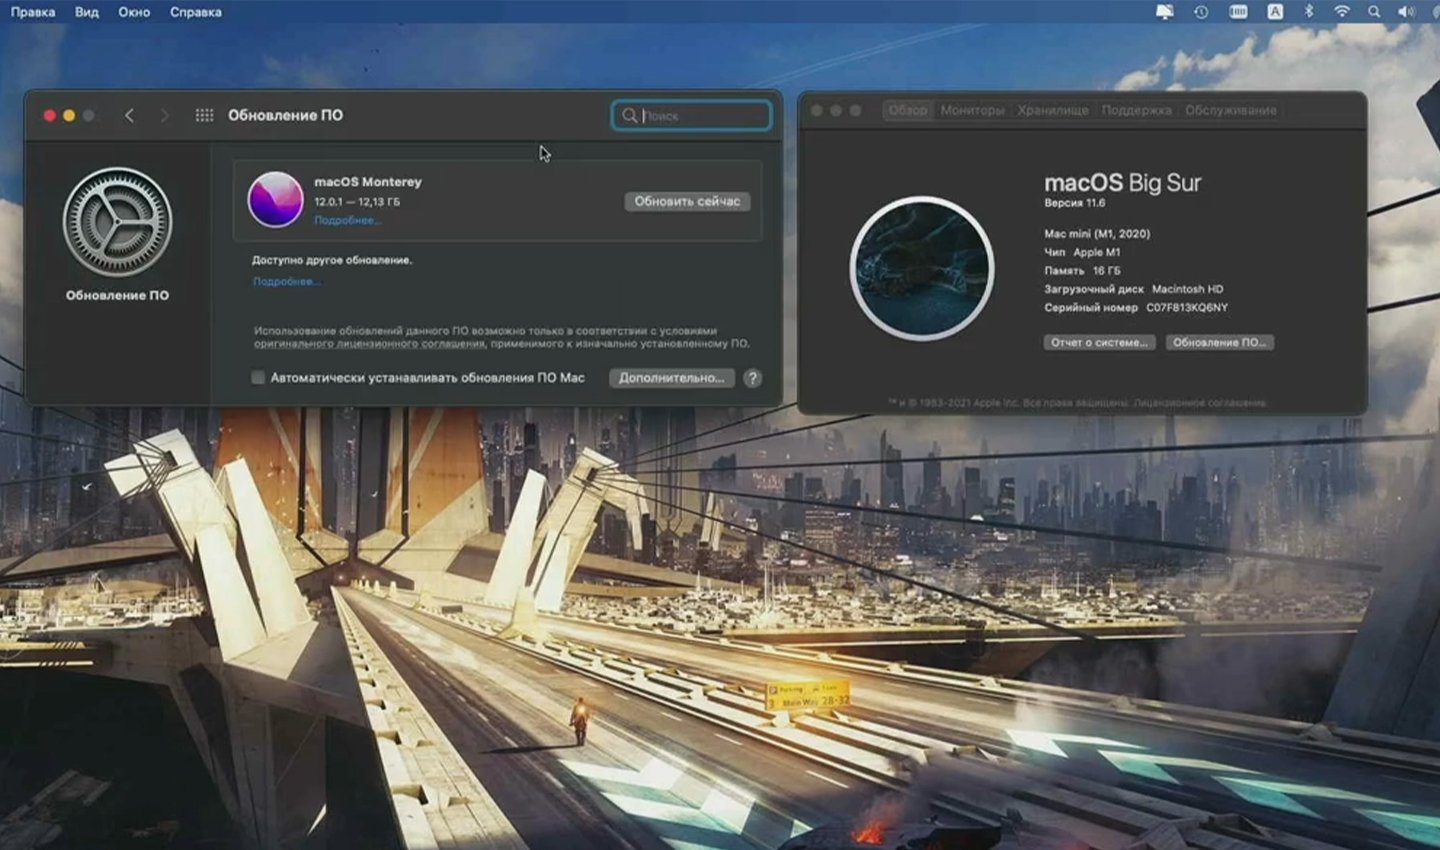Click the 'Macintosh HD' startup disk value
Screen dimensions: 1440x850
point(1187,289)
